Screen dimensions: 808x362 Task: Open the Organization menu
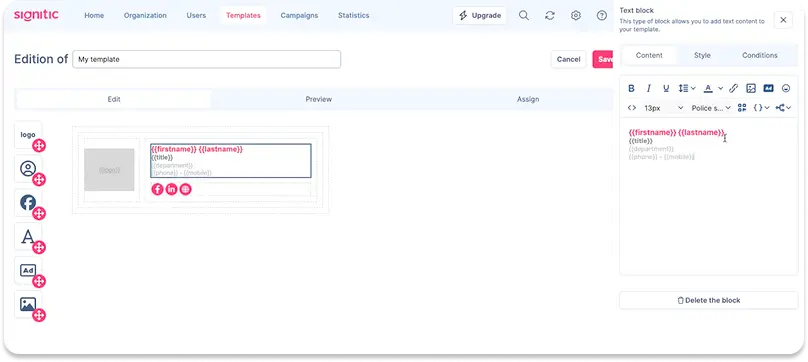point(145,15)
